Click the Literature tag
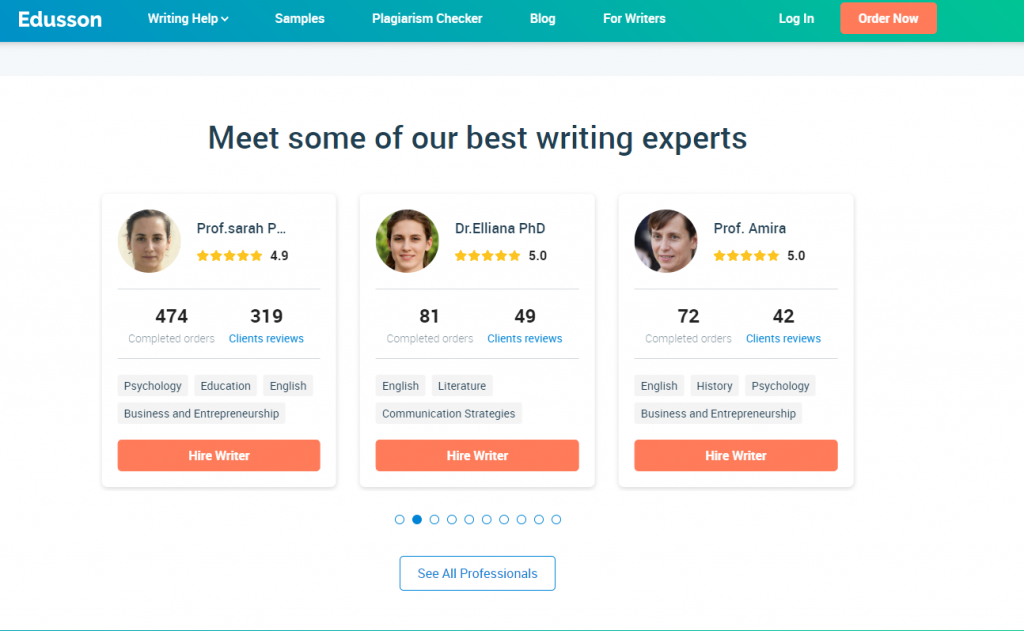This screenshot has width=1024, height=631. click(462, 385)
